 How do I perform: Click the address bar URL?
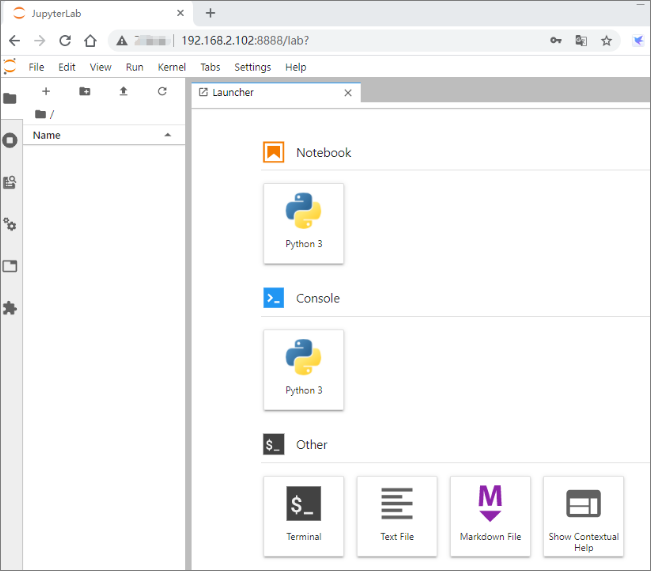(245, 40)
